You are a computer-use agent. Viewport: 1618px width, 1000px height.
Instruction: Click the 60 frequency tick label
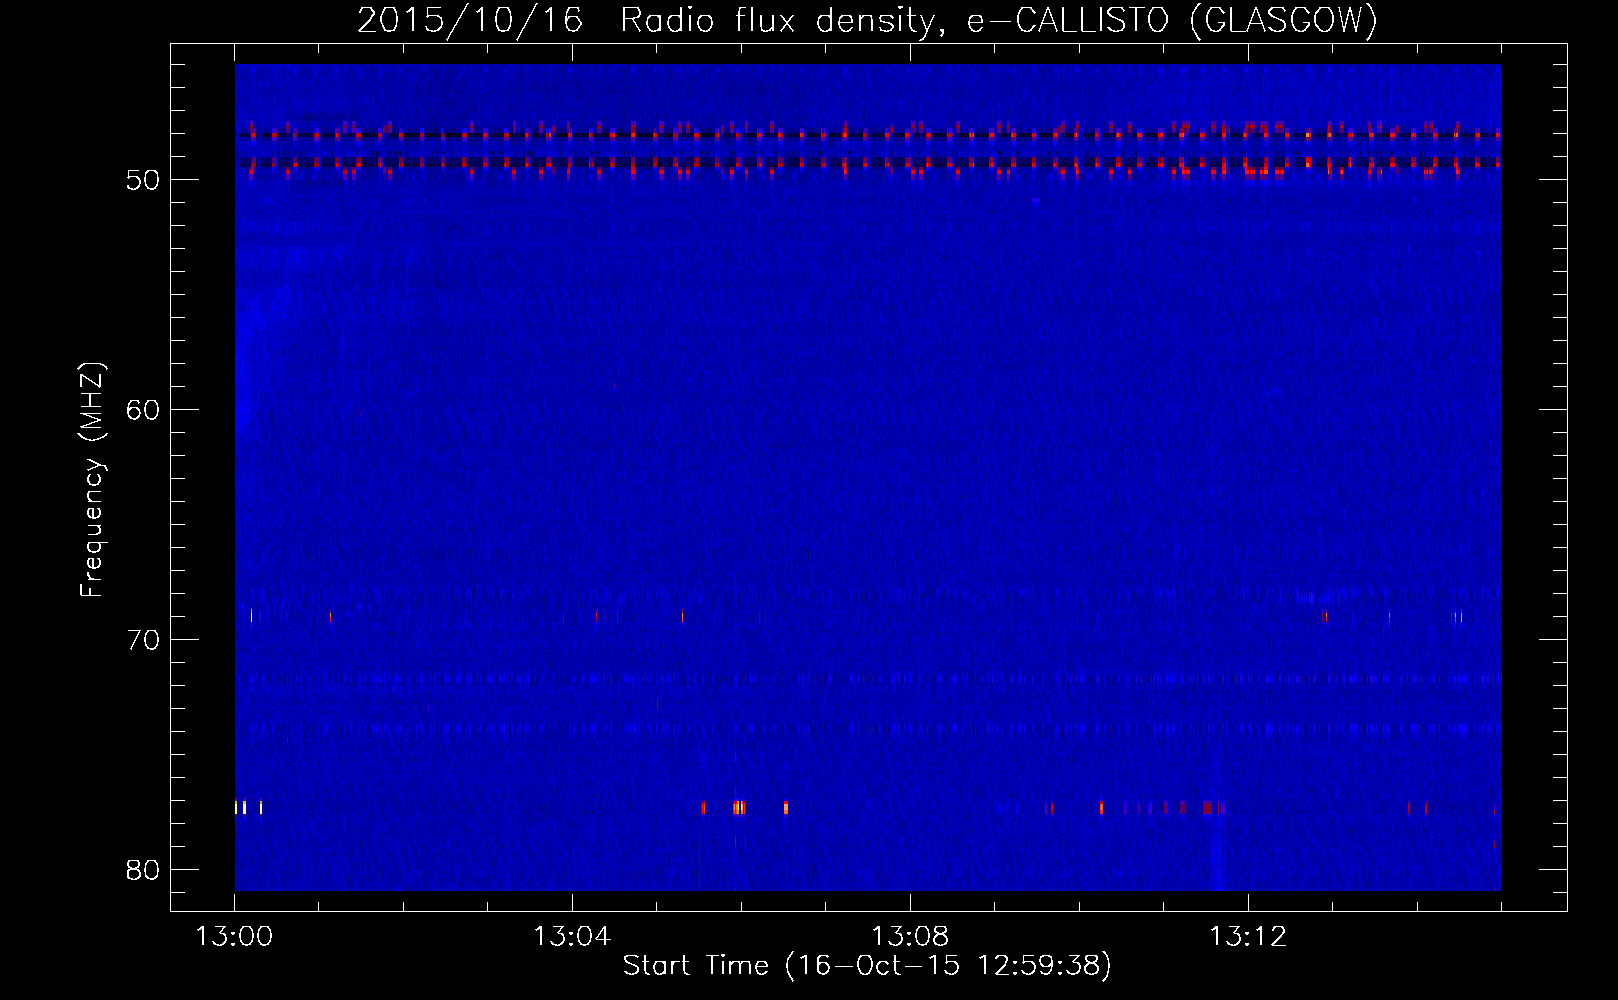[144, 410]
